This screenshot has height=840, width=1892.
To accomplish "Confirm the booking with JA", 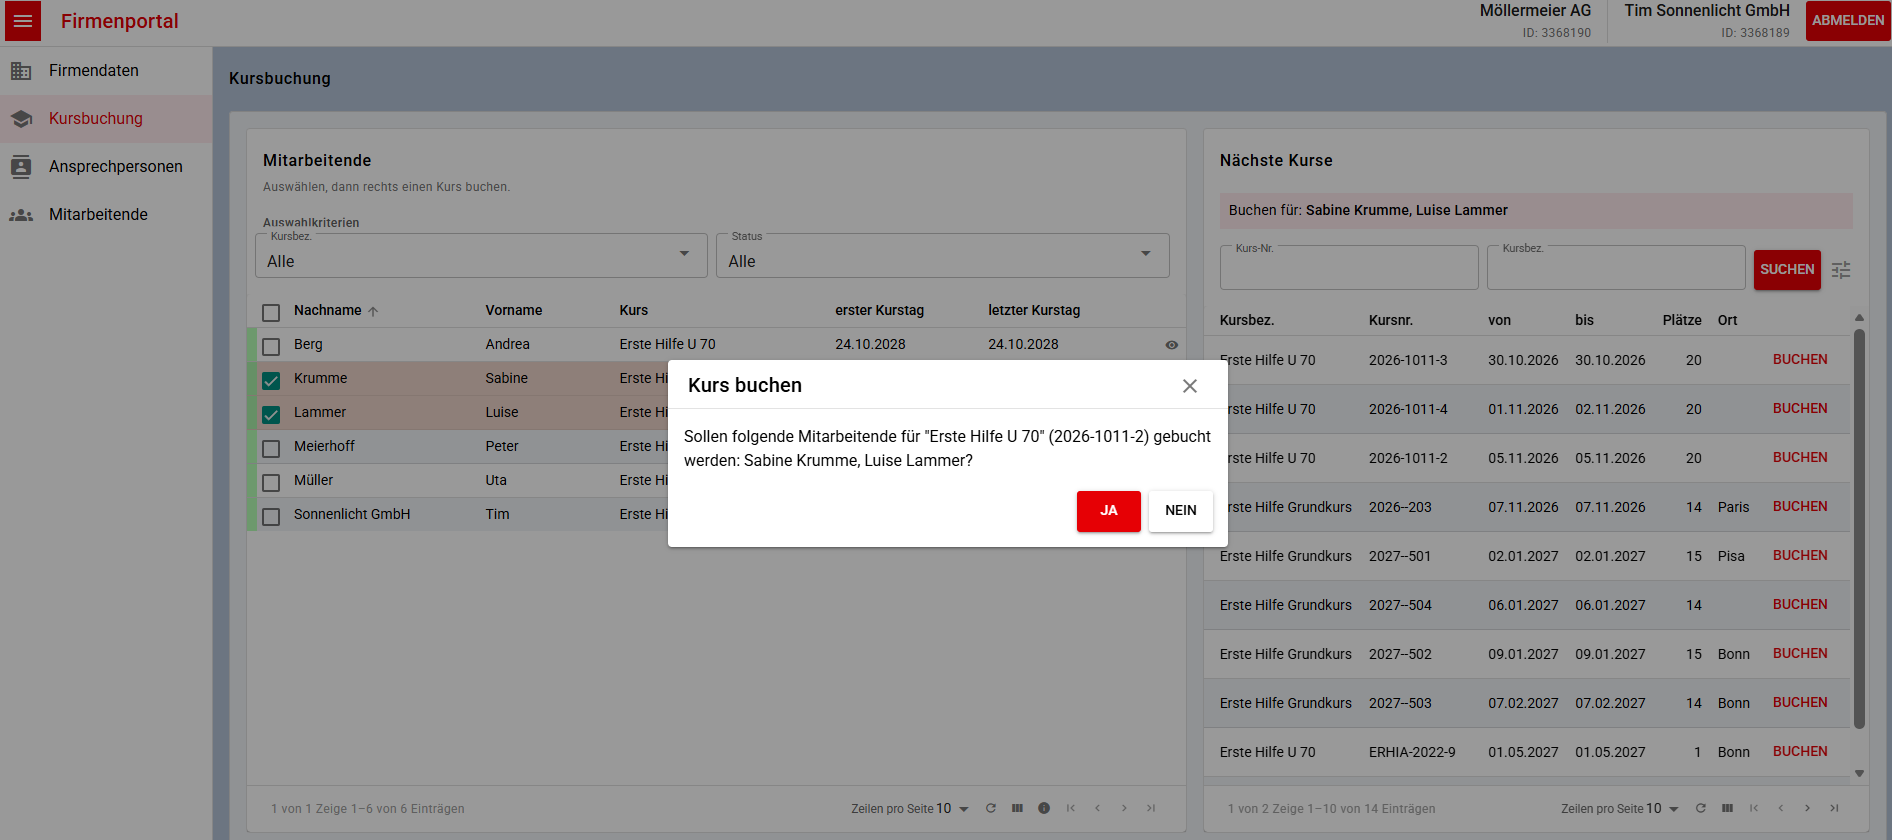I will pos(1109,511).
